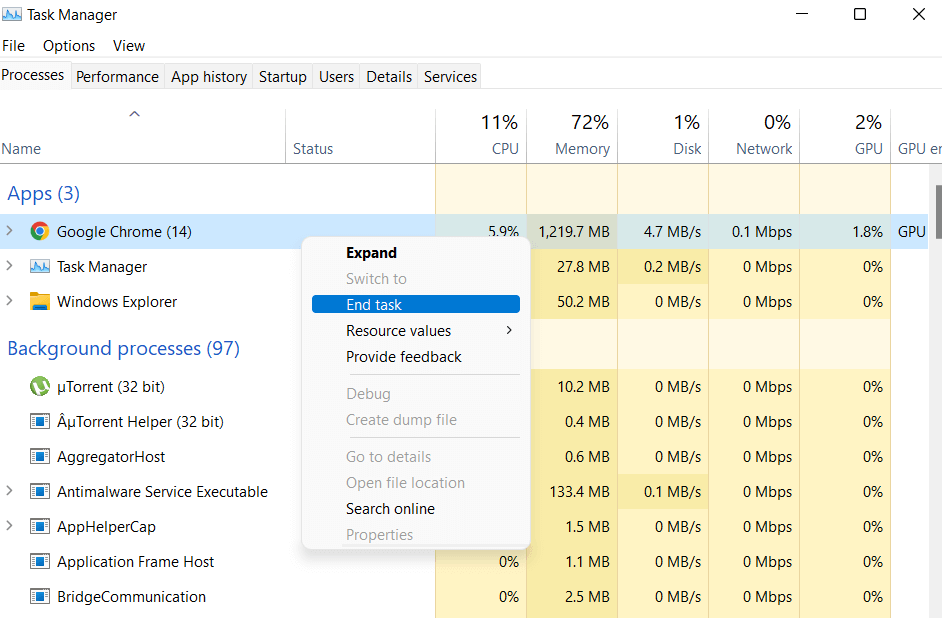Open the Resource values submenu arrow
Viewport: 942px width, 618px height.
coord(509,330)
